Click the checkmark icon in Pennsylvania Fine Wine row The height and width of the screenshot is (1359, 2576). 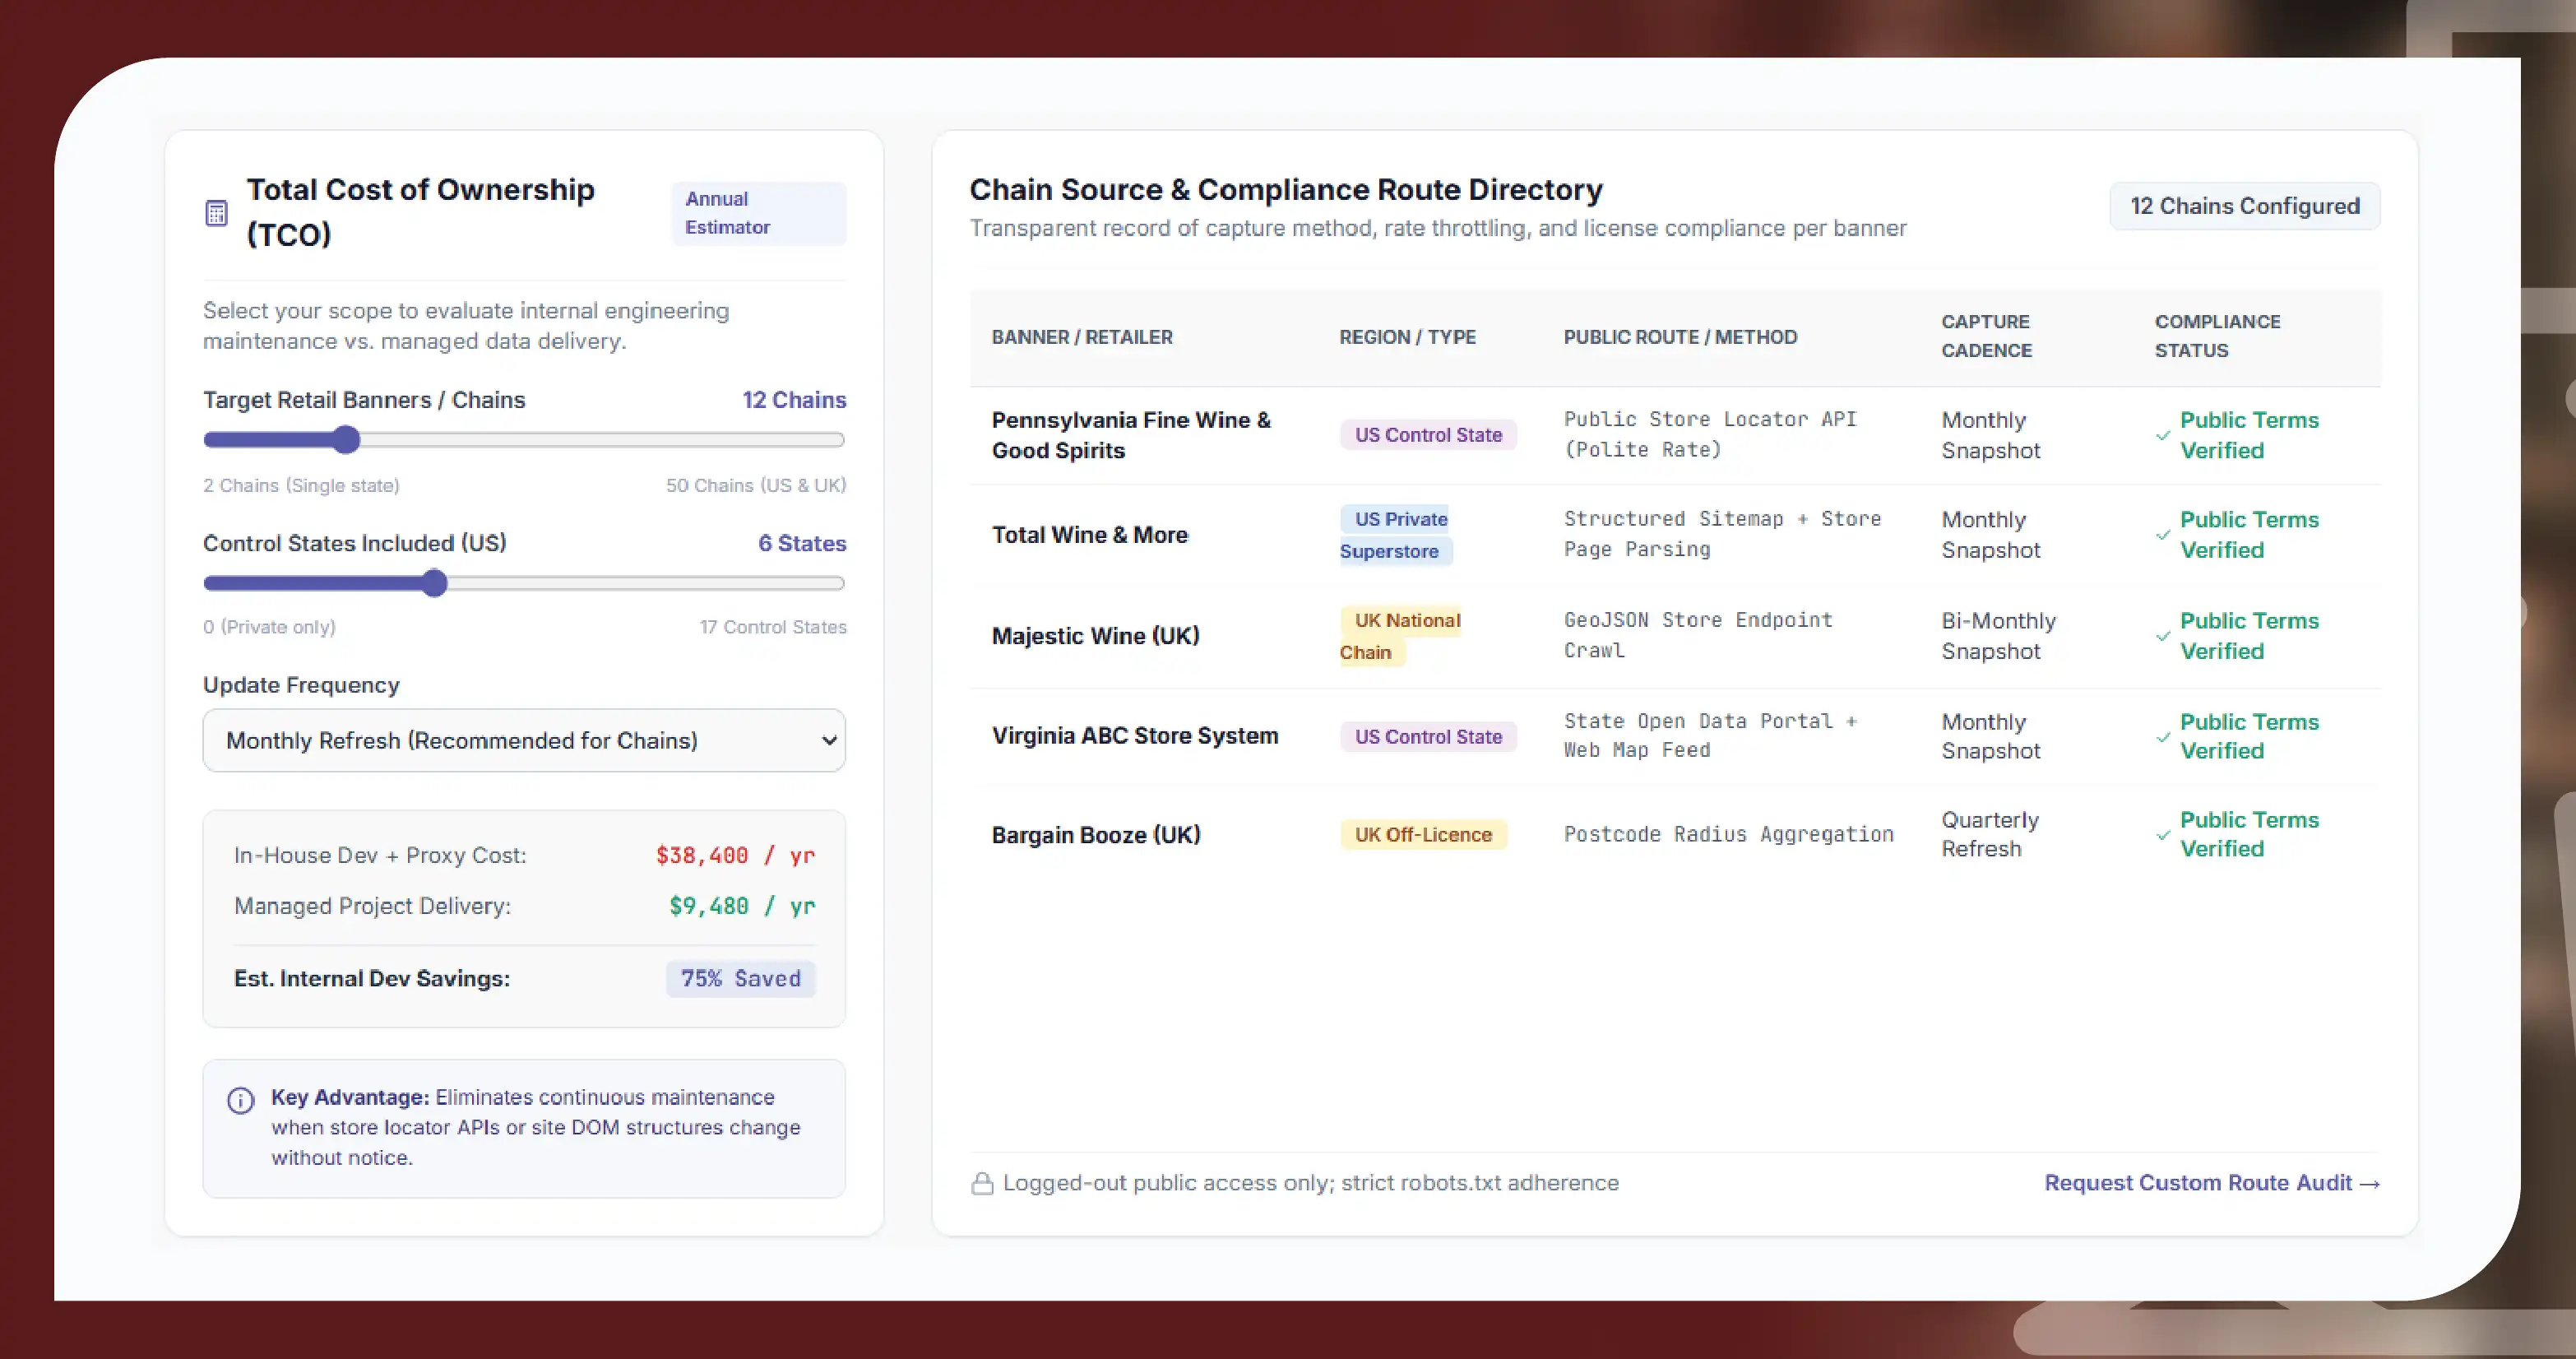coord(2163,436)
